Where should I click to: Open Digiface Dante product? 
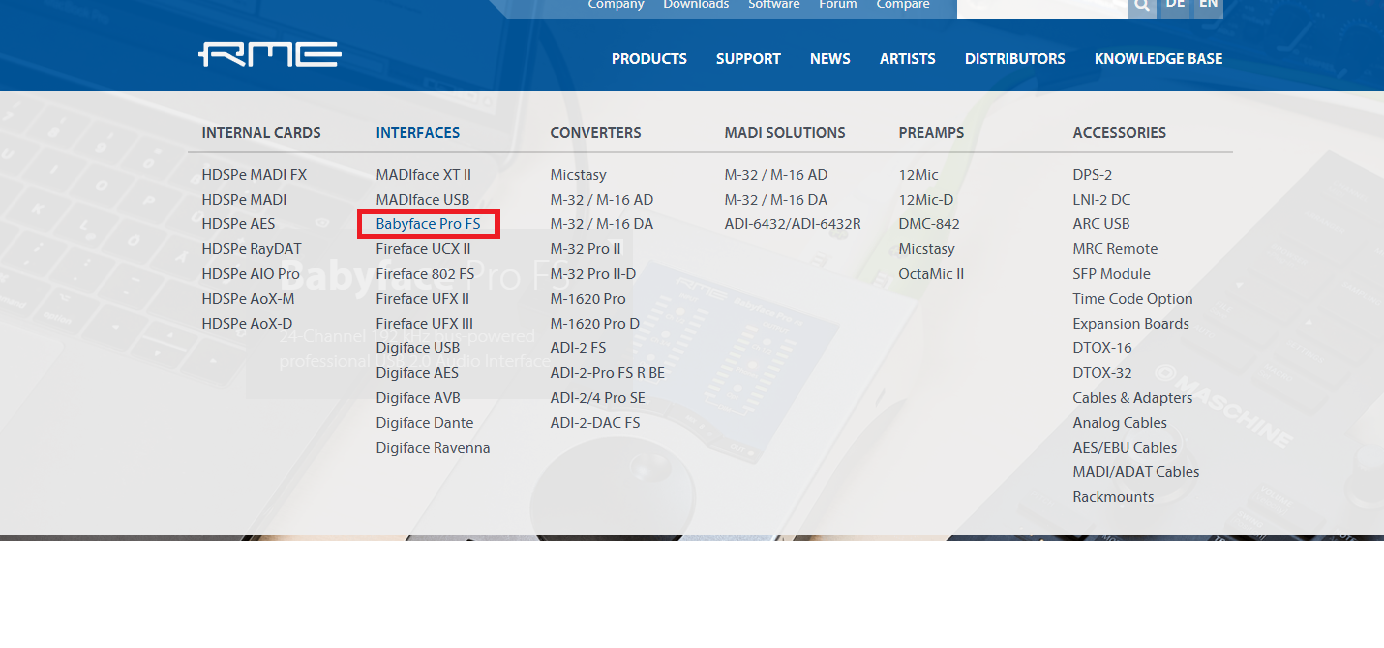[424, 423]
